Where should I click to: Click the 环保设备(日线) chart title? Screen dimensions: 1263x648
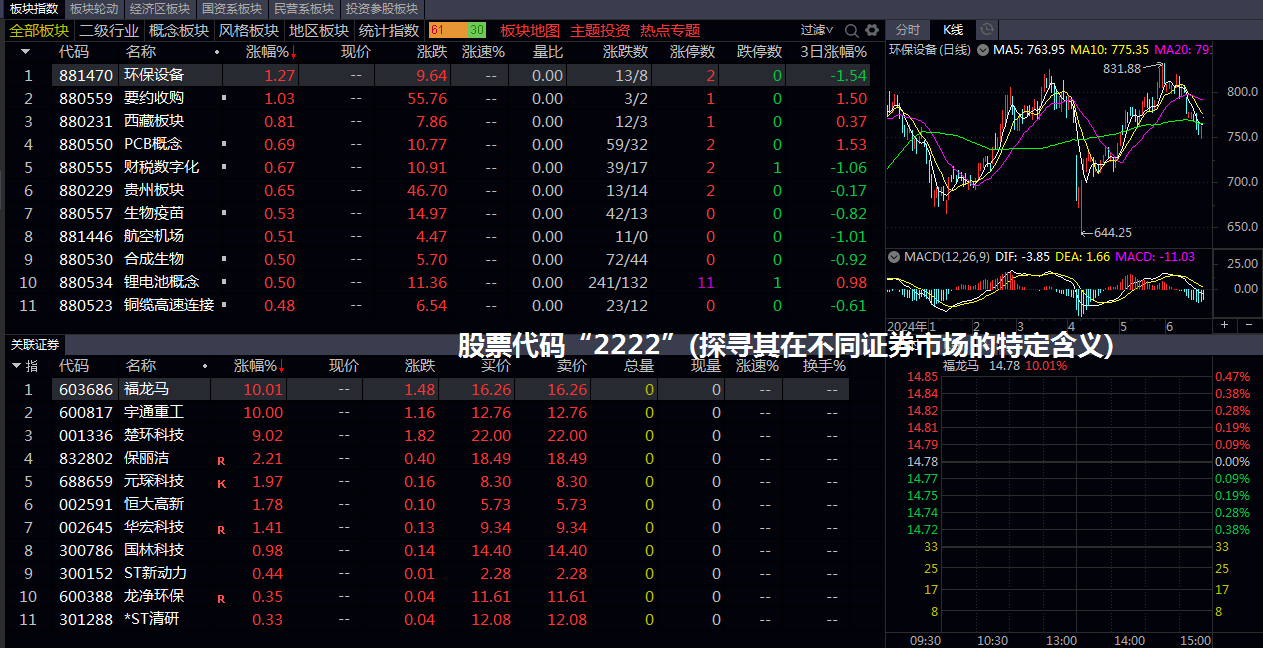[930, 49]
